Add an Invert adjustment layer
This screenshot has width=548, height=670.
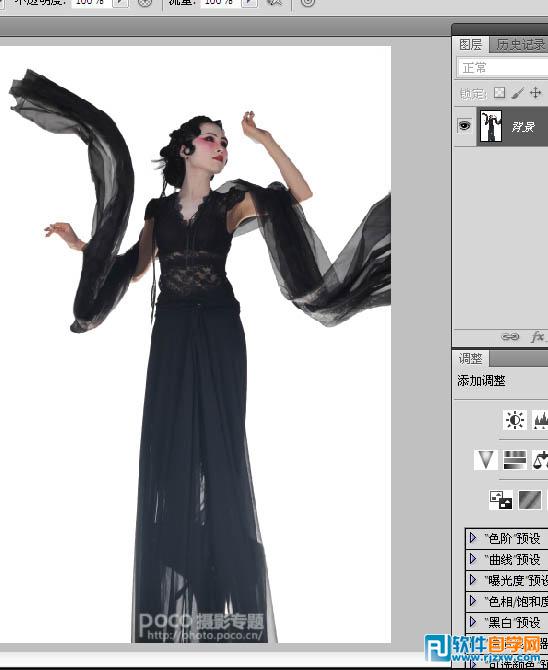tap(501, 500)
